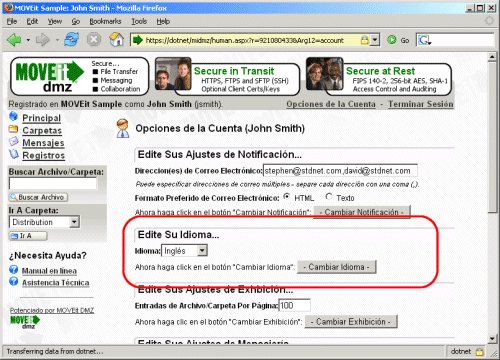The width and height of the screenshot is (500, 360).
Task: Click the Buscar Archivo/Carpeta search text field
Action: point(53,183)
